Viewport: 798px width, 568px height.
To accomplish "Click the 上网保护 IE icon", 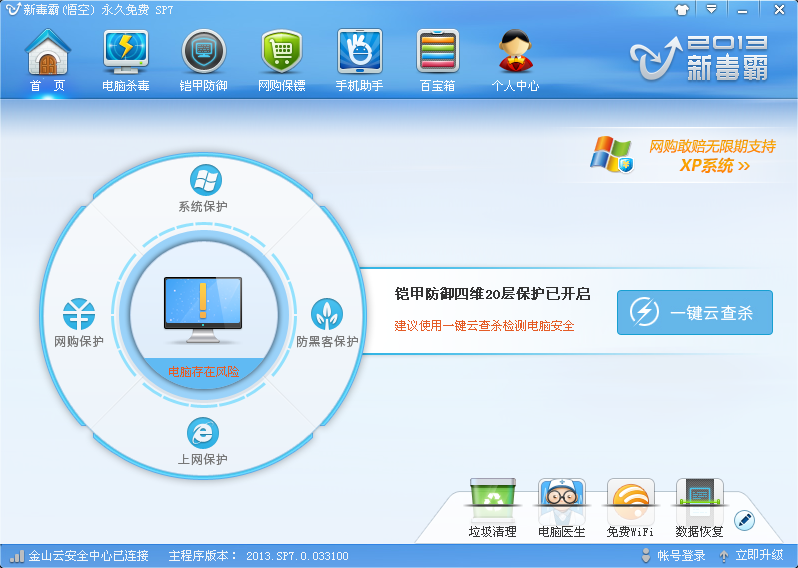I will [203, 433].
